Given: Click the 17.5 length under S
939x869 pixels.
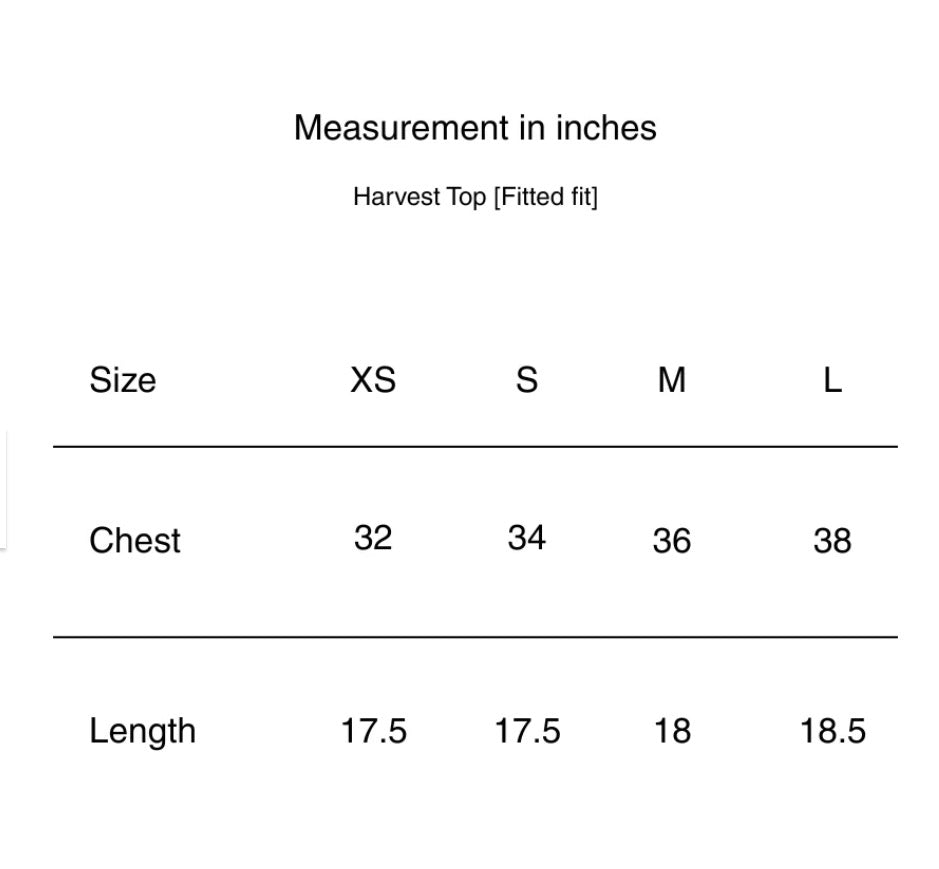Looking at the screenshot, I should click(527, 731).
